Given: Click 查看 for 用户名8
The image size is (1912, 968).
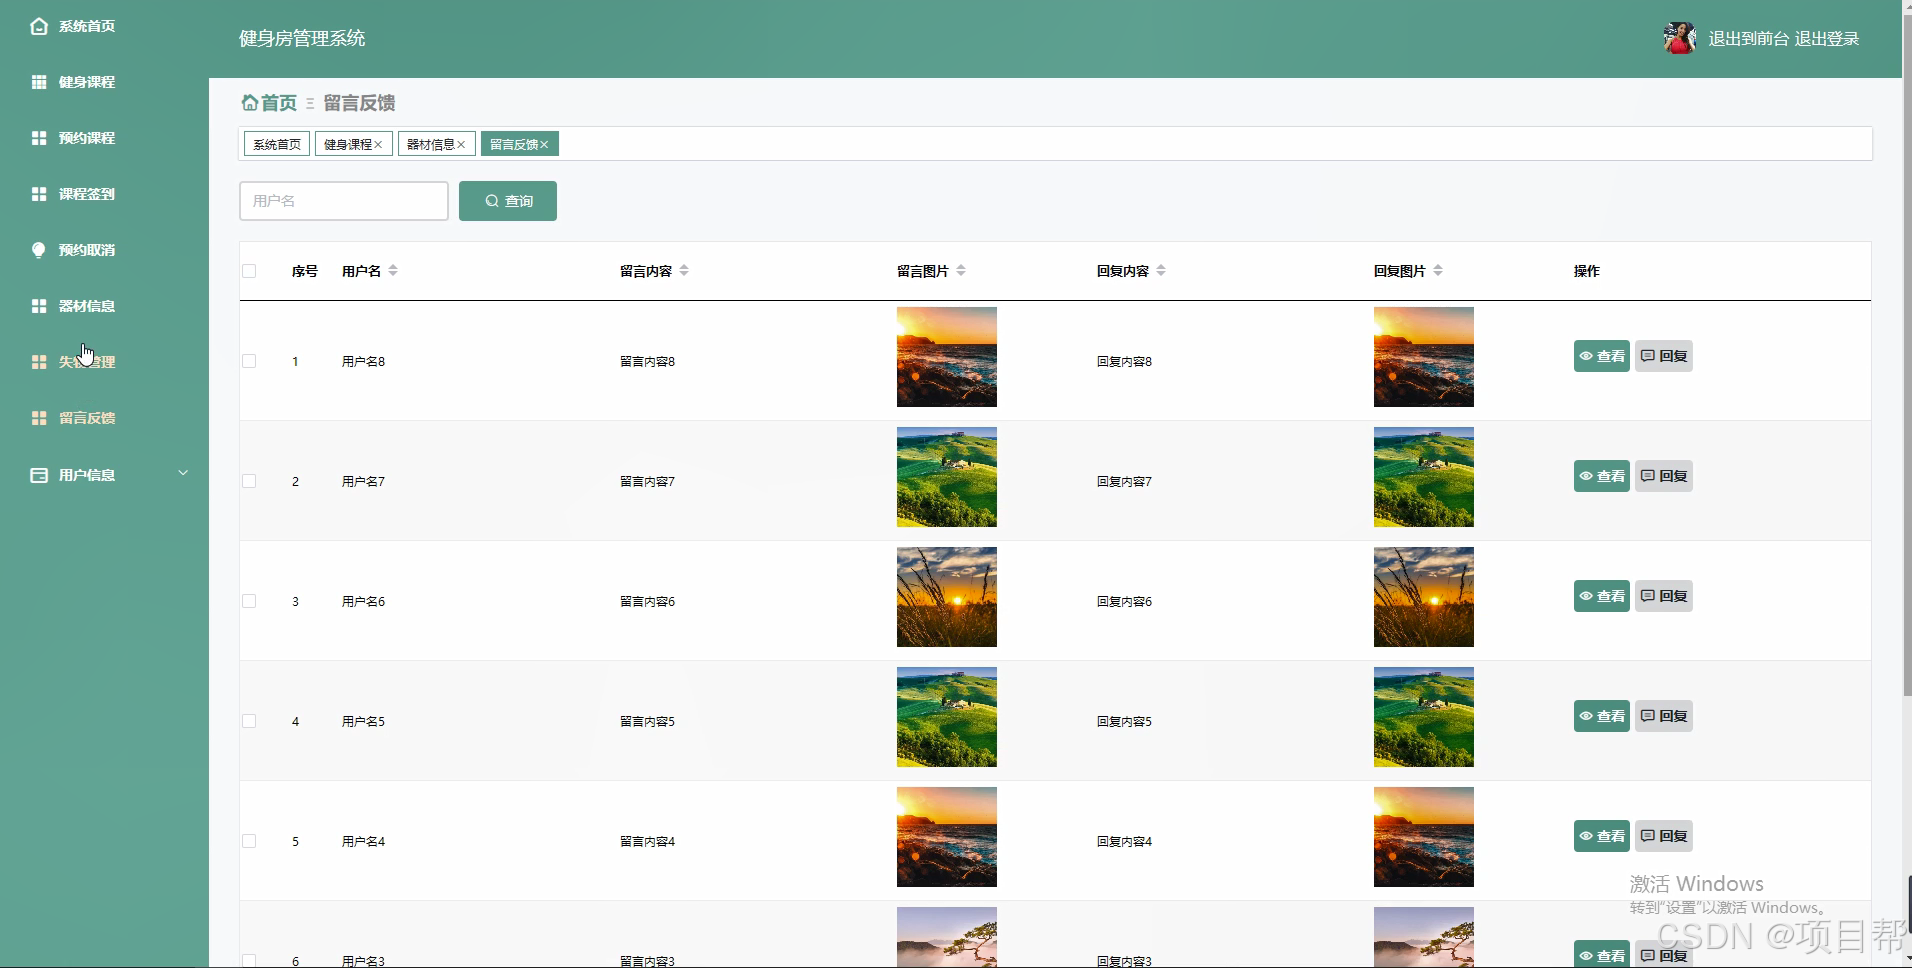Looking at the screenshot, I should tap(1602, 356).
